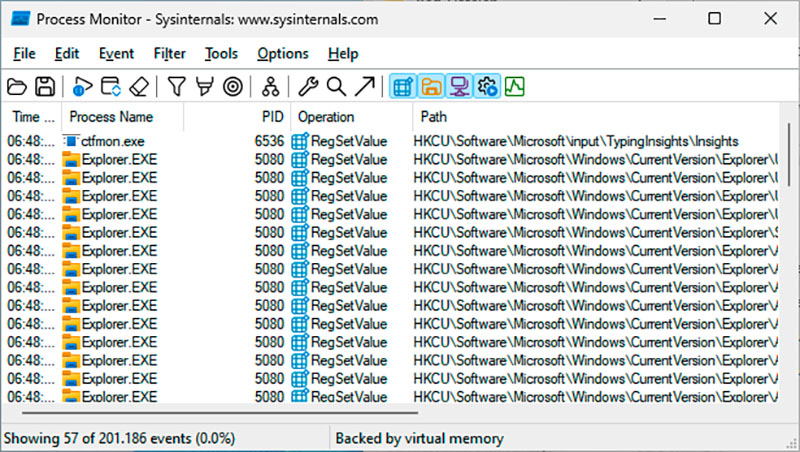
Task: Open the Filter funnel icon
Action: click(177, 87)
